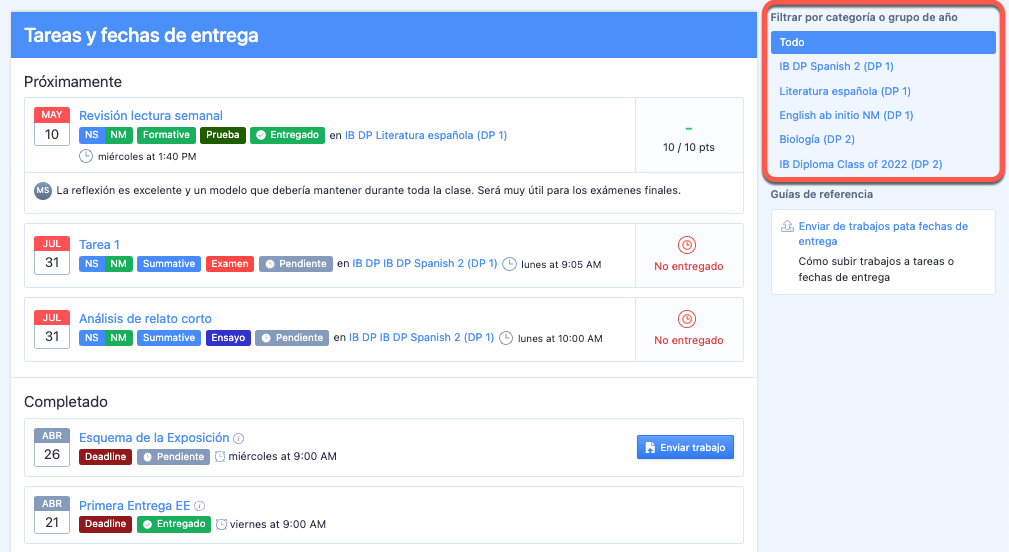Click the Entregado tag on Revisión lectura semanal
This screenshot has height=552, width=1009.
click(287, 135)
